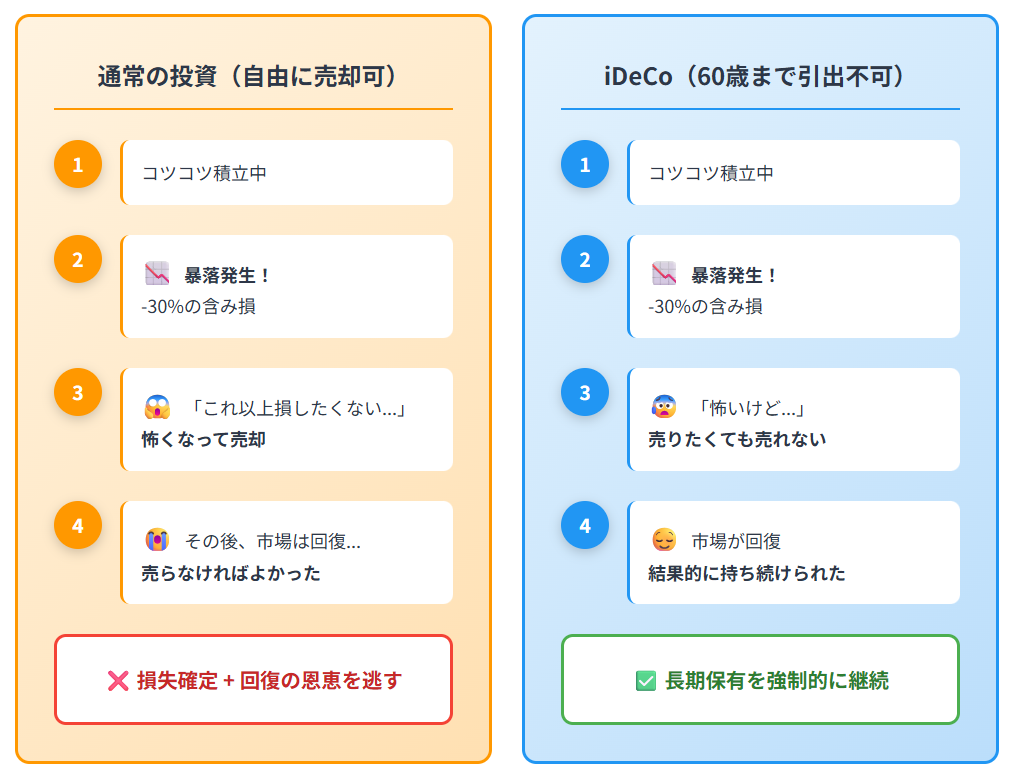Click the crying face emoji in step 4
Image resolution: width=1017 pixels, height=772 pixels.
click(x=157, y=540)
